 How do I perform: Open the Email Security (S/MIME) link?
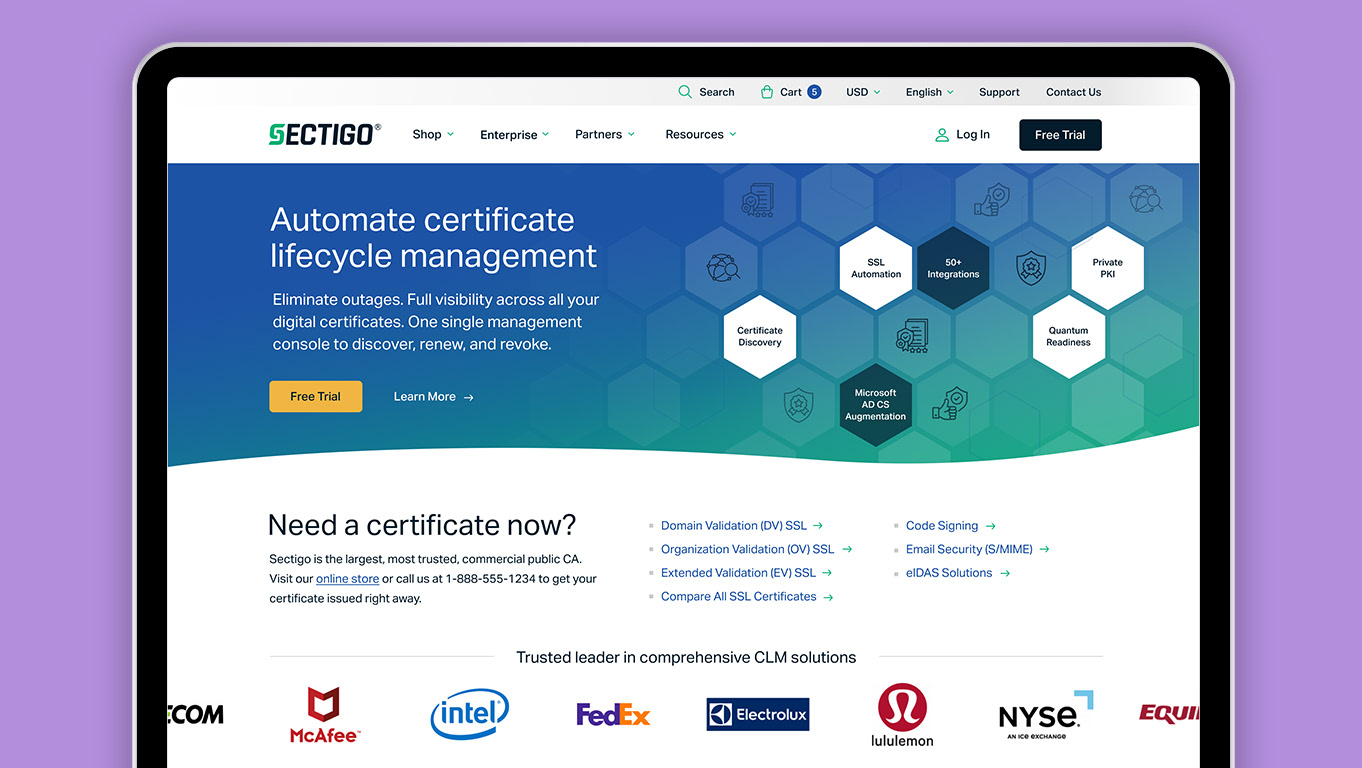[969, 549]
